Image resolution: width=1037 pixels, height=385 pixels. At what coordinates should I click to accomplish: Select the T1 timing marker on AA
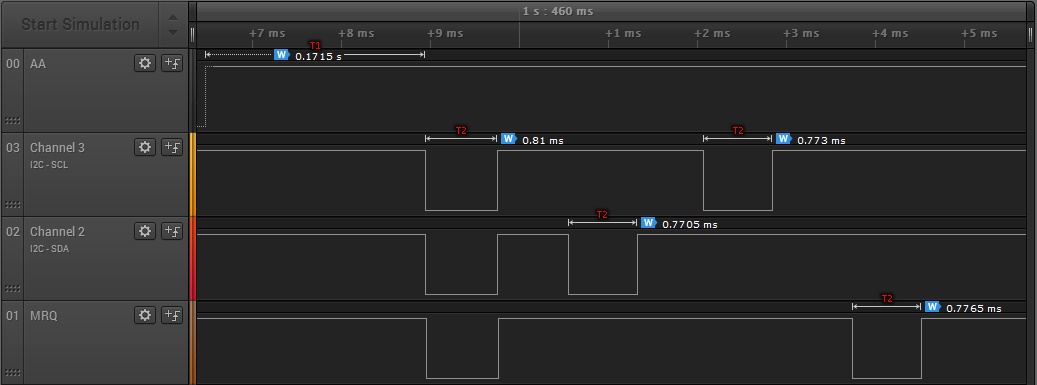pyautogui.click(x=315, y=46)
